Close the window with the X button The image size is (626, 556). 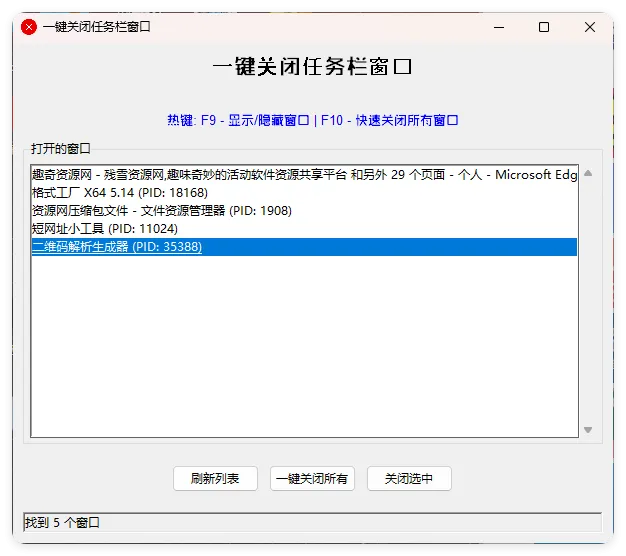590,27
